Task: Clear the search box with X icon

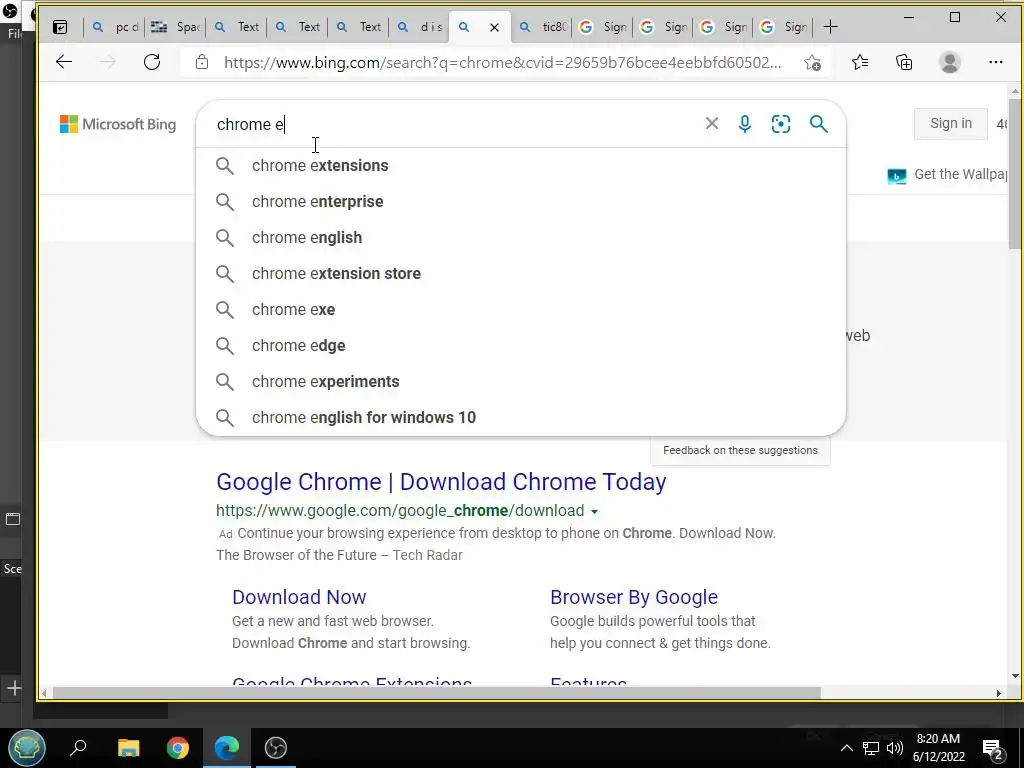Action: [712, 123]
